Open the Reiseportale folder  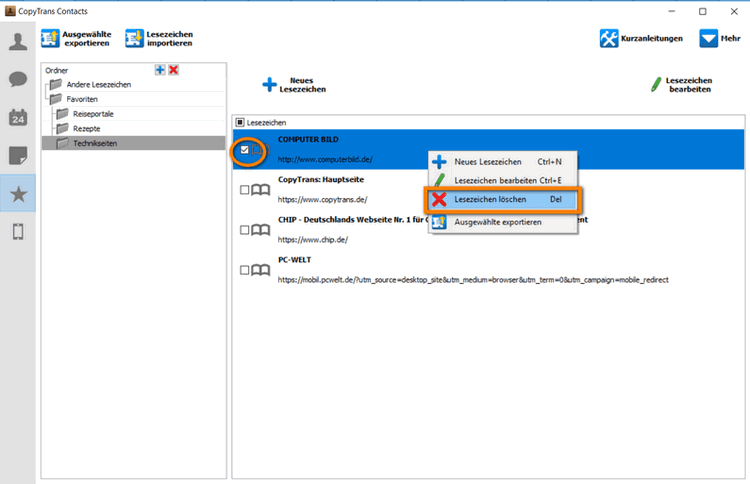click(x=93, y=114)
